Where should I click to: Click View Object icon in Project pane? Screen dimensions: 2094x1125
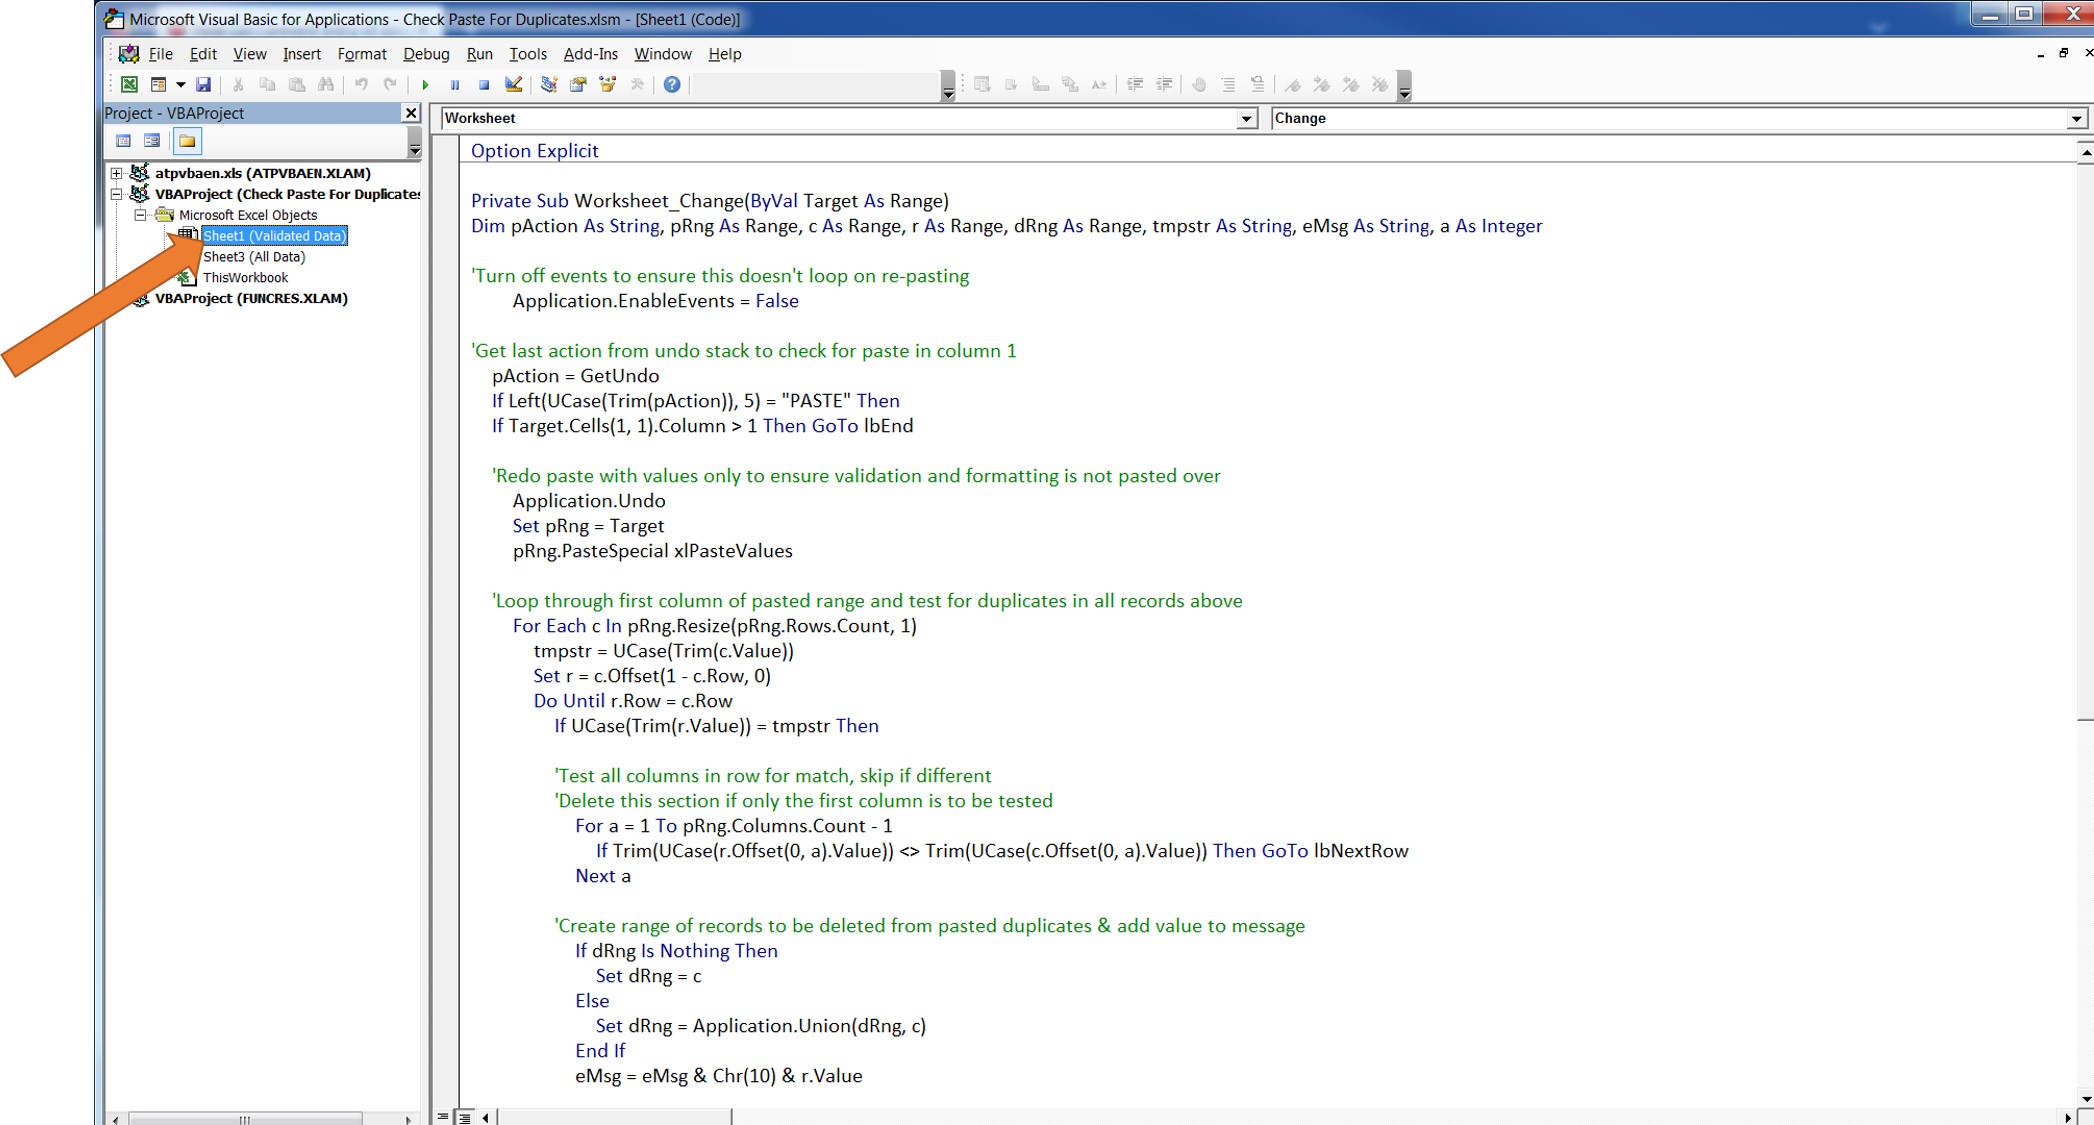(152, 141)
